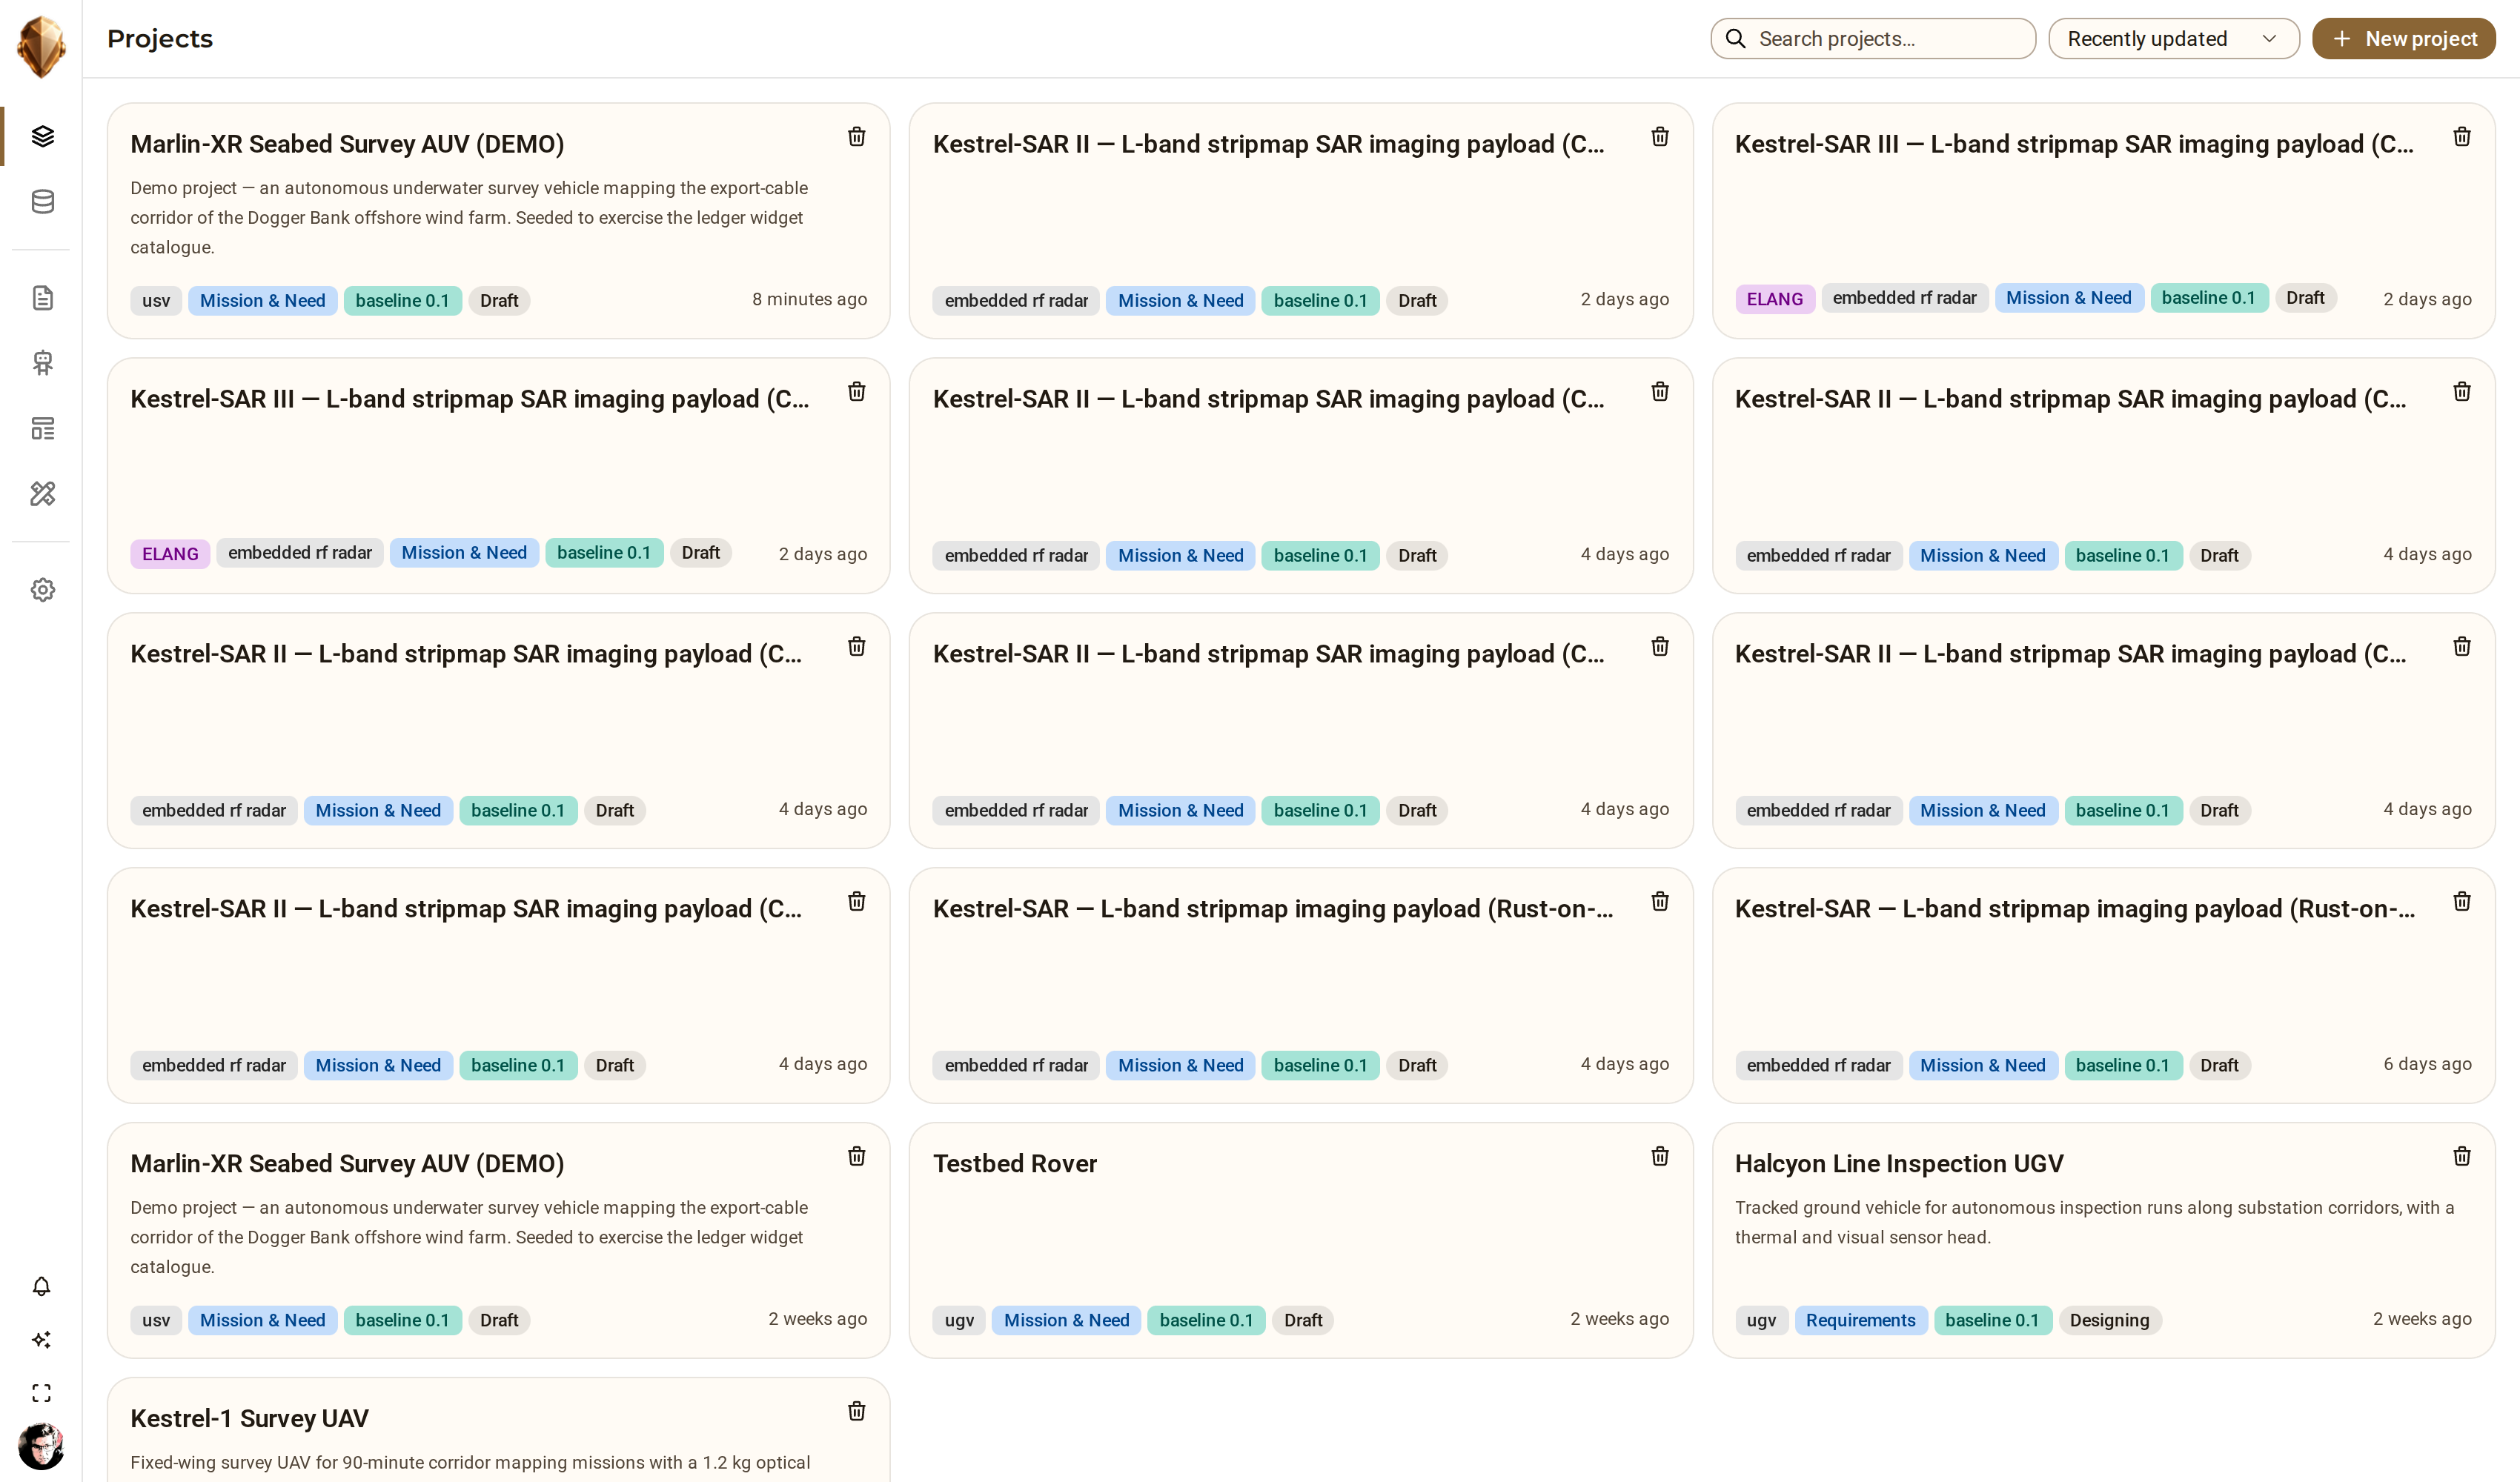Click the AI sparkle icon in the sidebar

click(41, 1339)
